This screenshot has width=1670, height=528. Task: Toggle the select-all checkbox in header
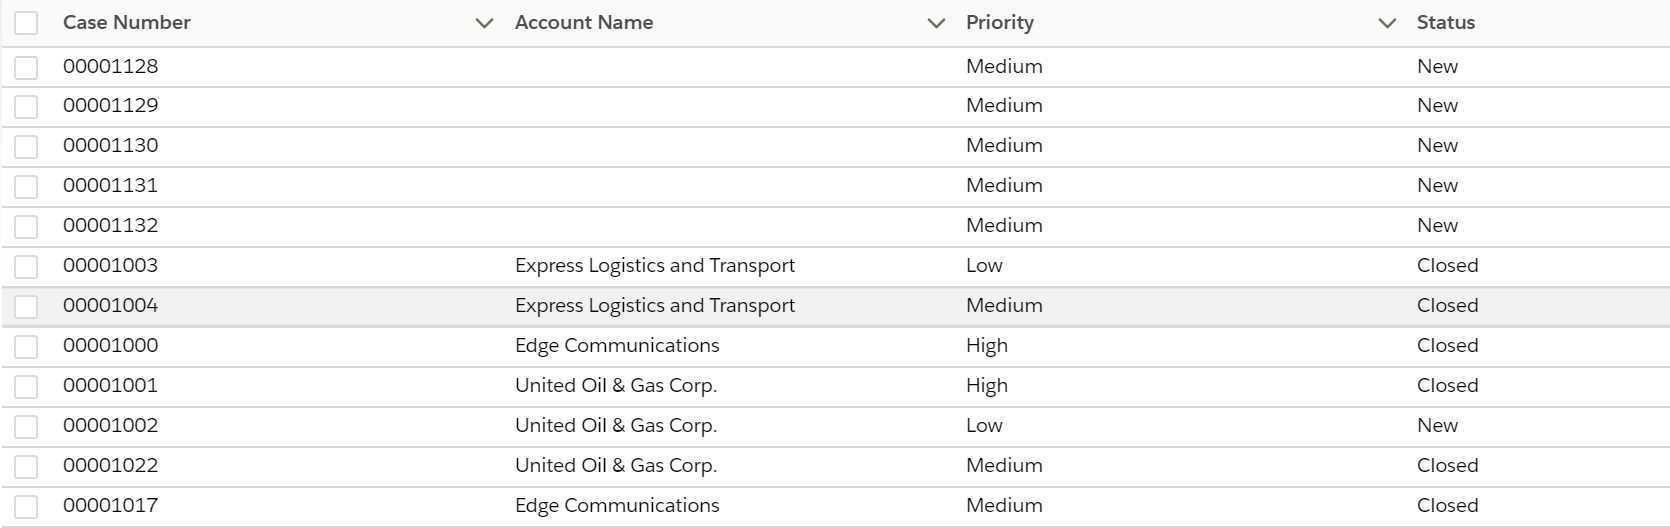26,23
